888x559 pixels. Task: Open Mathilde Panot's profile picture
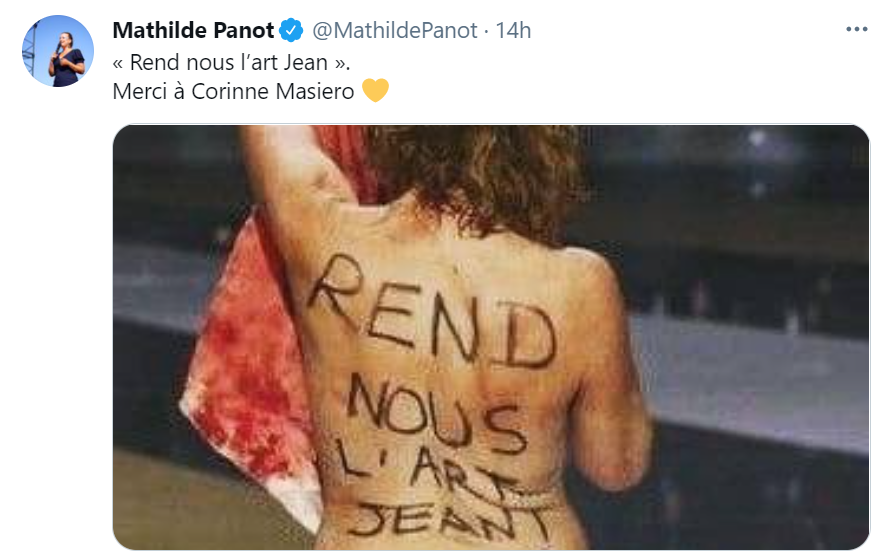point(58,51)
